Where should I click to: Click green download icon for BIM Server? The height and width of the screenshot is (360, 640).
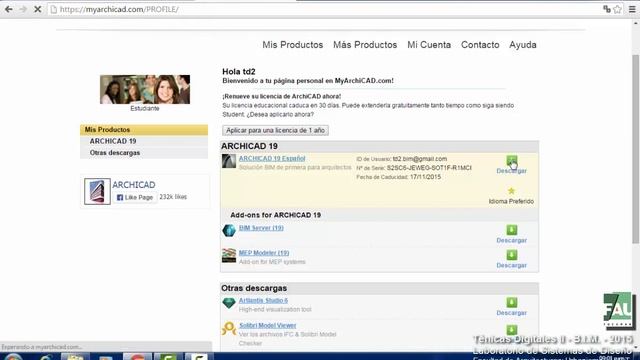pyautogui.click(x=511, y=230)
